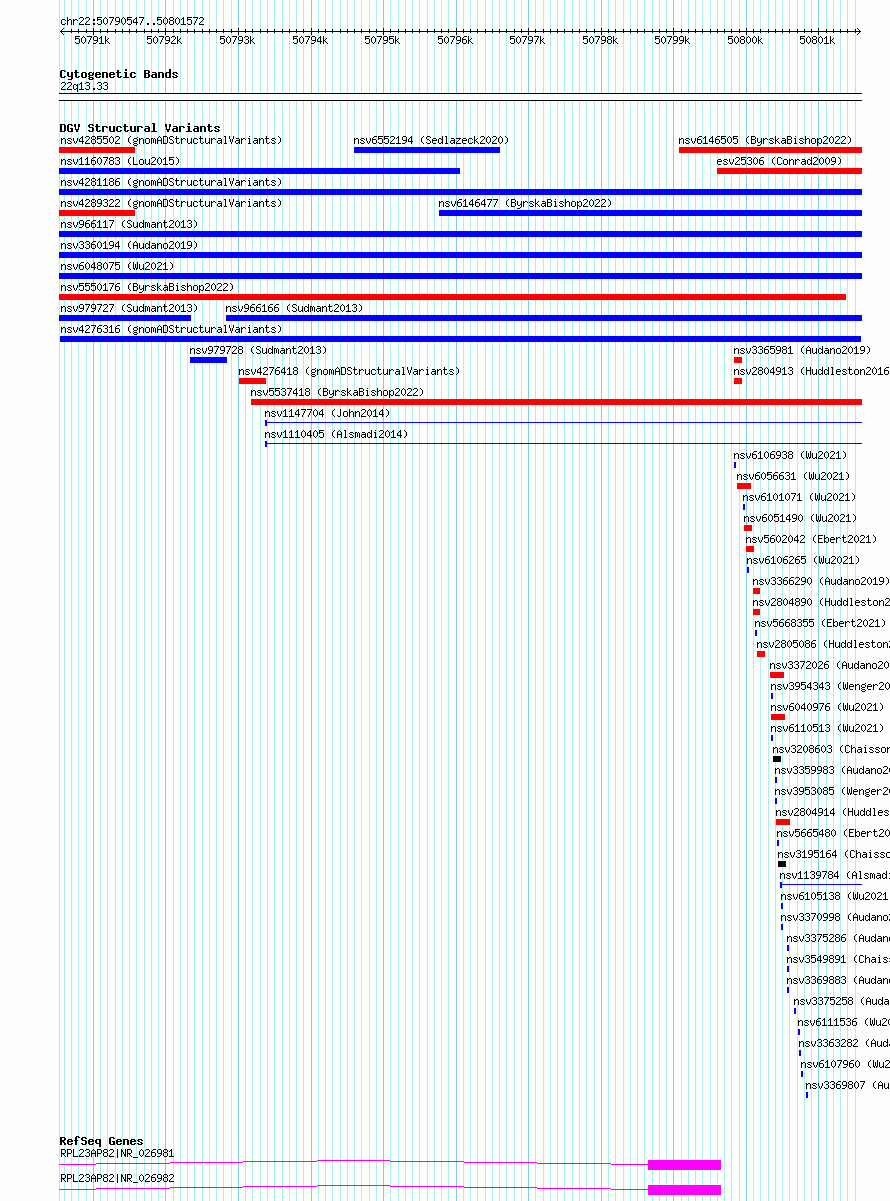Open variant nsv3549891 Chaisson entry

tap(838, 959)
